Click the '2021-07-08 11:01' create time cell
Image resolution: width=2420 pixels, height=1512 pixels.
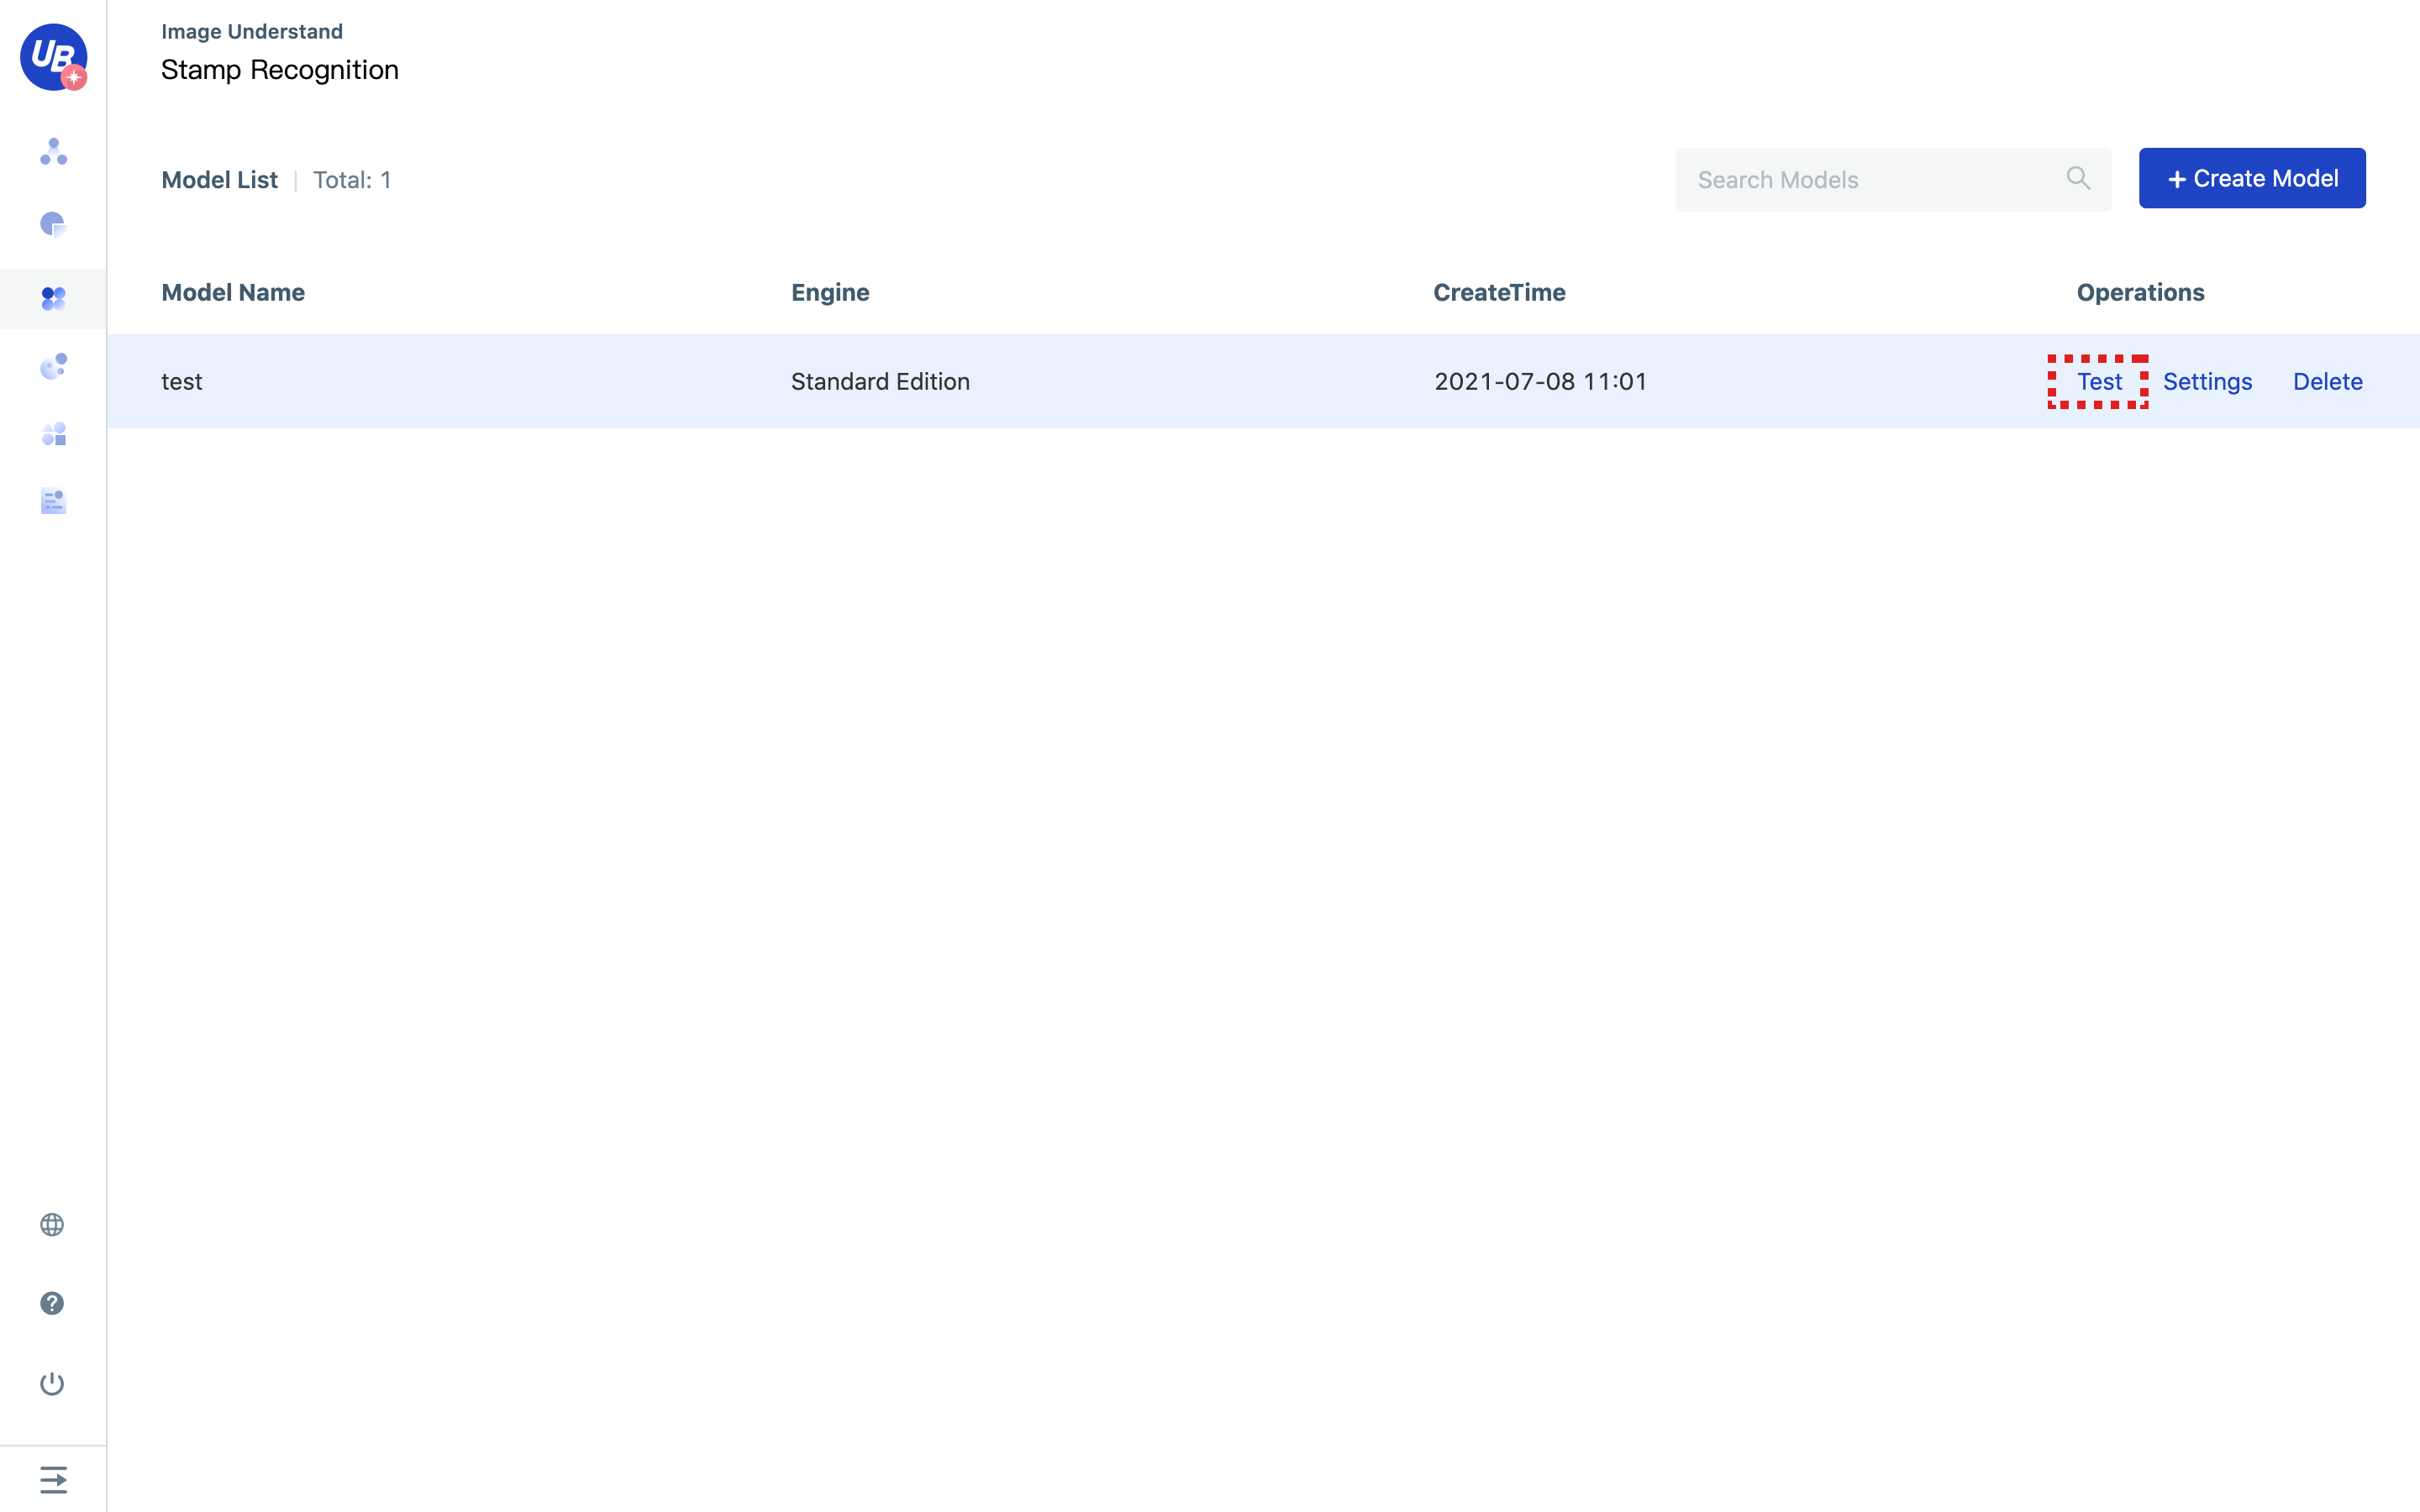click(x=1540, y=381)
